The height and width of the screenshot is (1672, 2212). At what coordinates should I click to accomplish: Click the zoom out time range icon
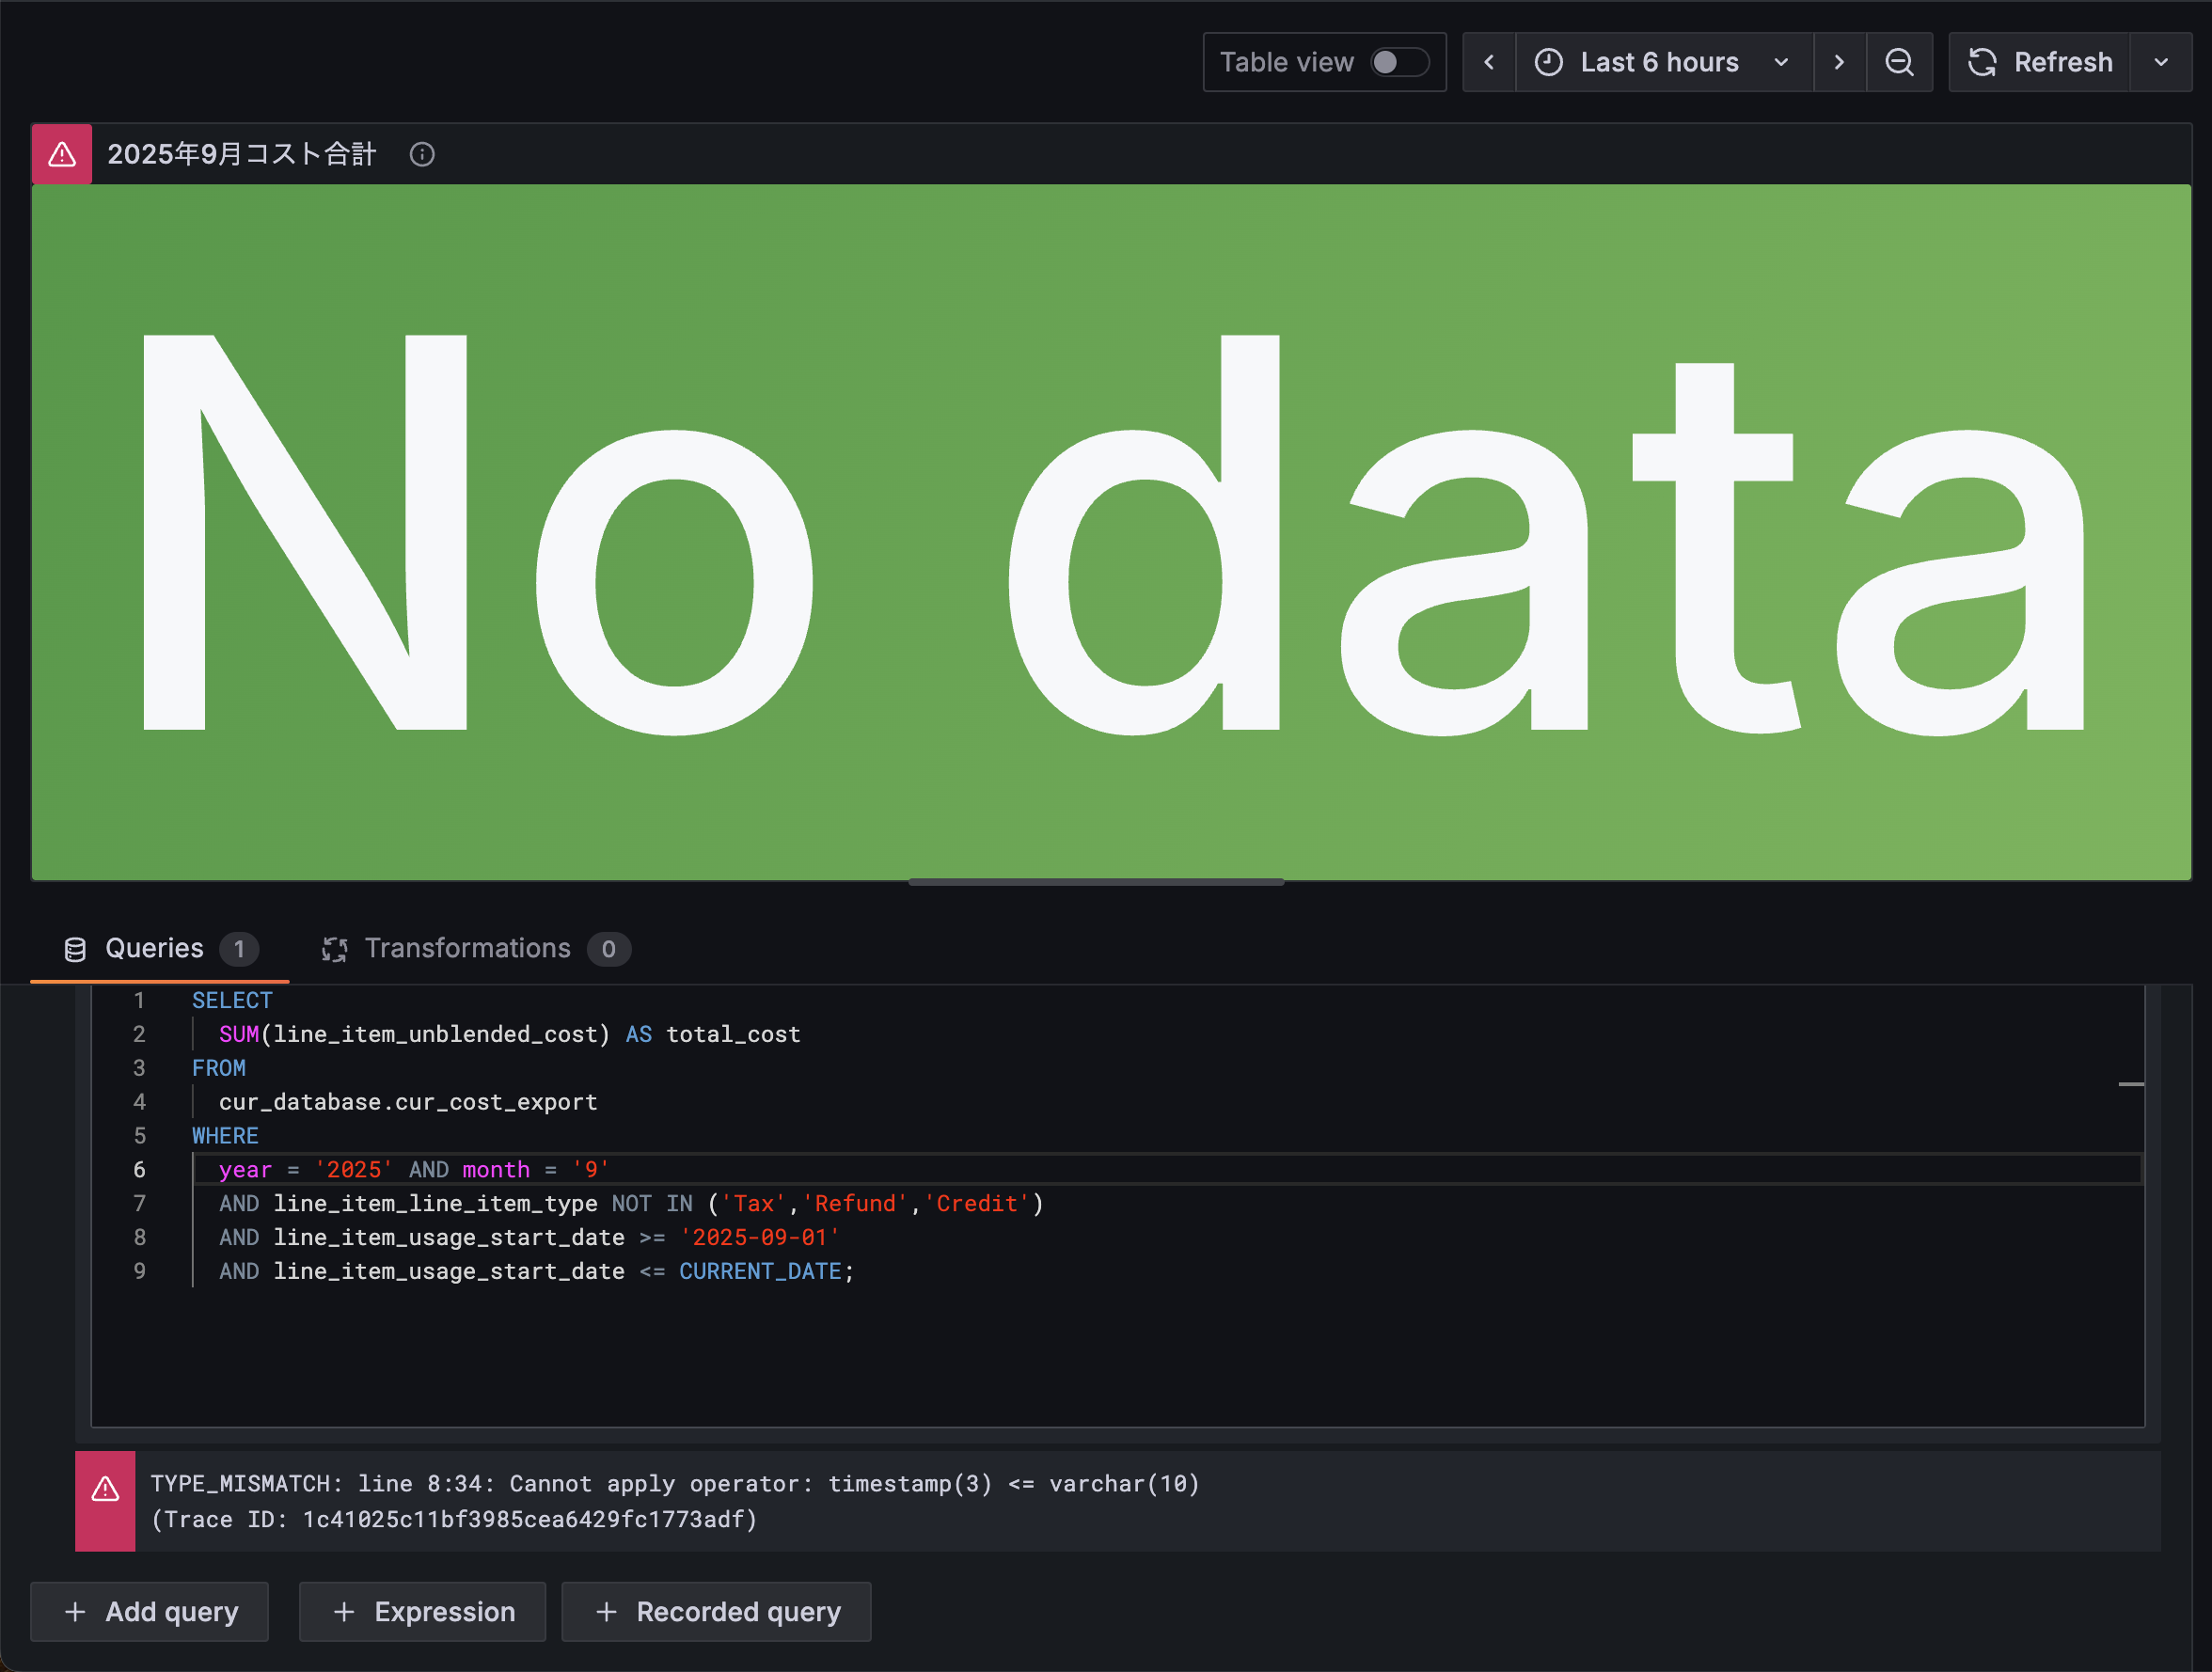(x=1899, y=62)
